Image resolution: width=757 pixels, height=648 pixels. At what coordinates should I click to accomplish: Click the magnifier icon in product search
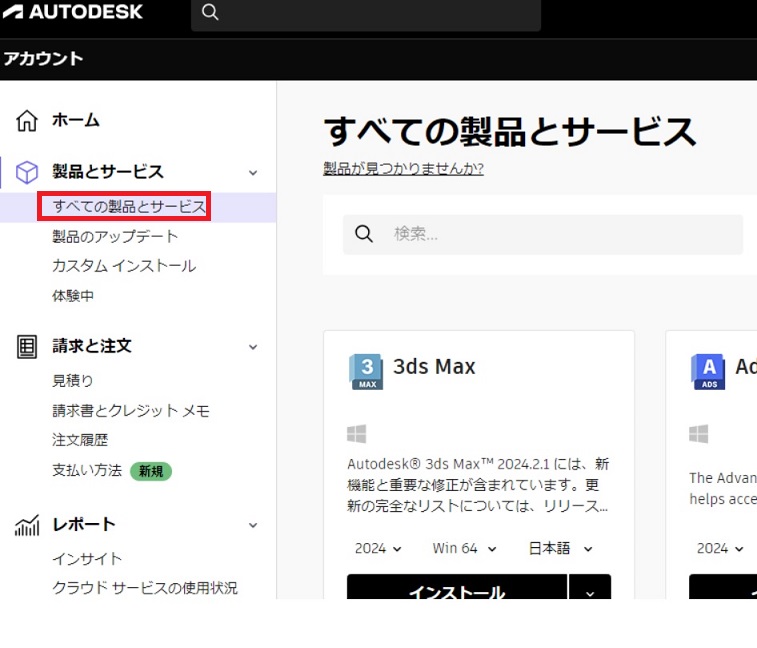click(364, 234)
